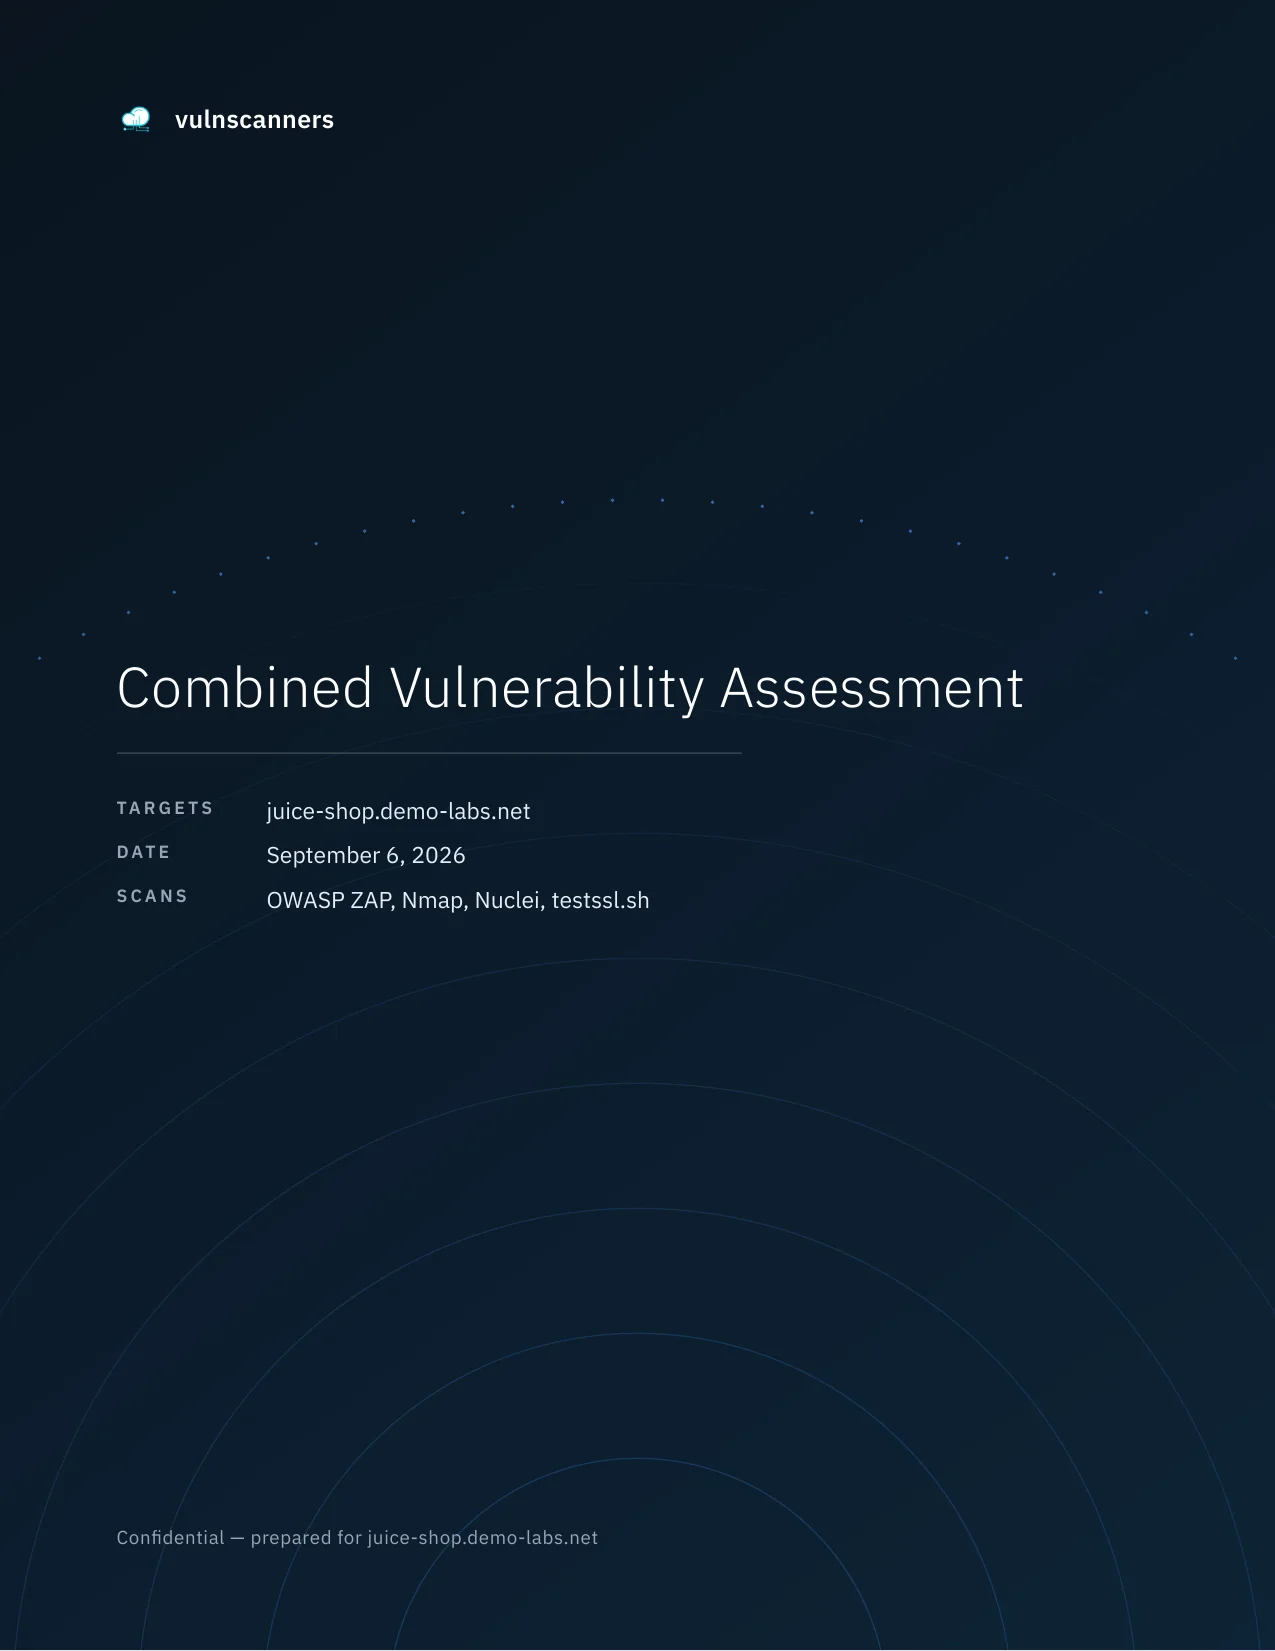Select the Combined Vulnerability Assessment title
Image resolution: width=1275 pixels, height=1651 pixels.
point(570,688)
